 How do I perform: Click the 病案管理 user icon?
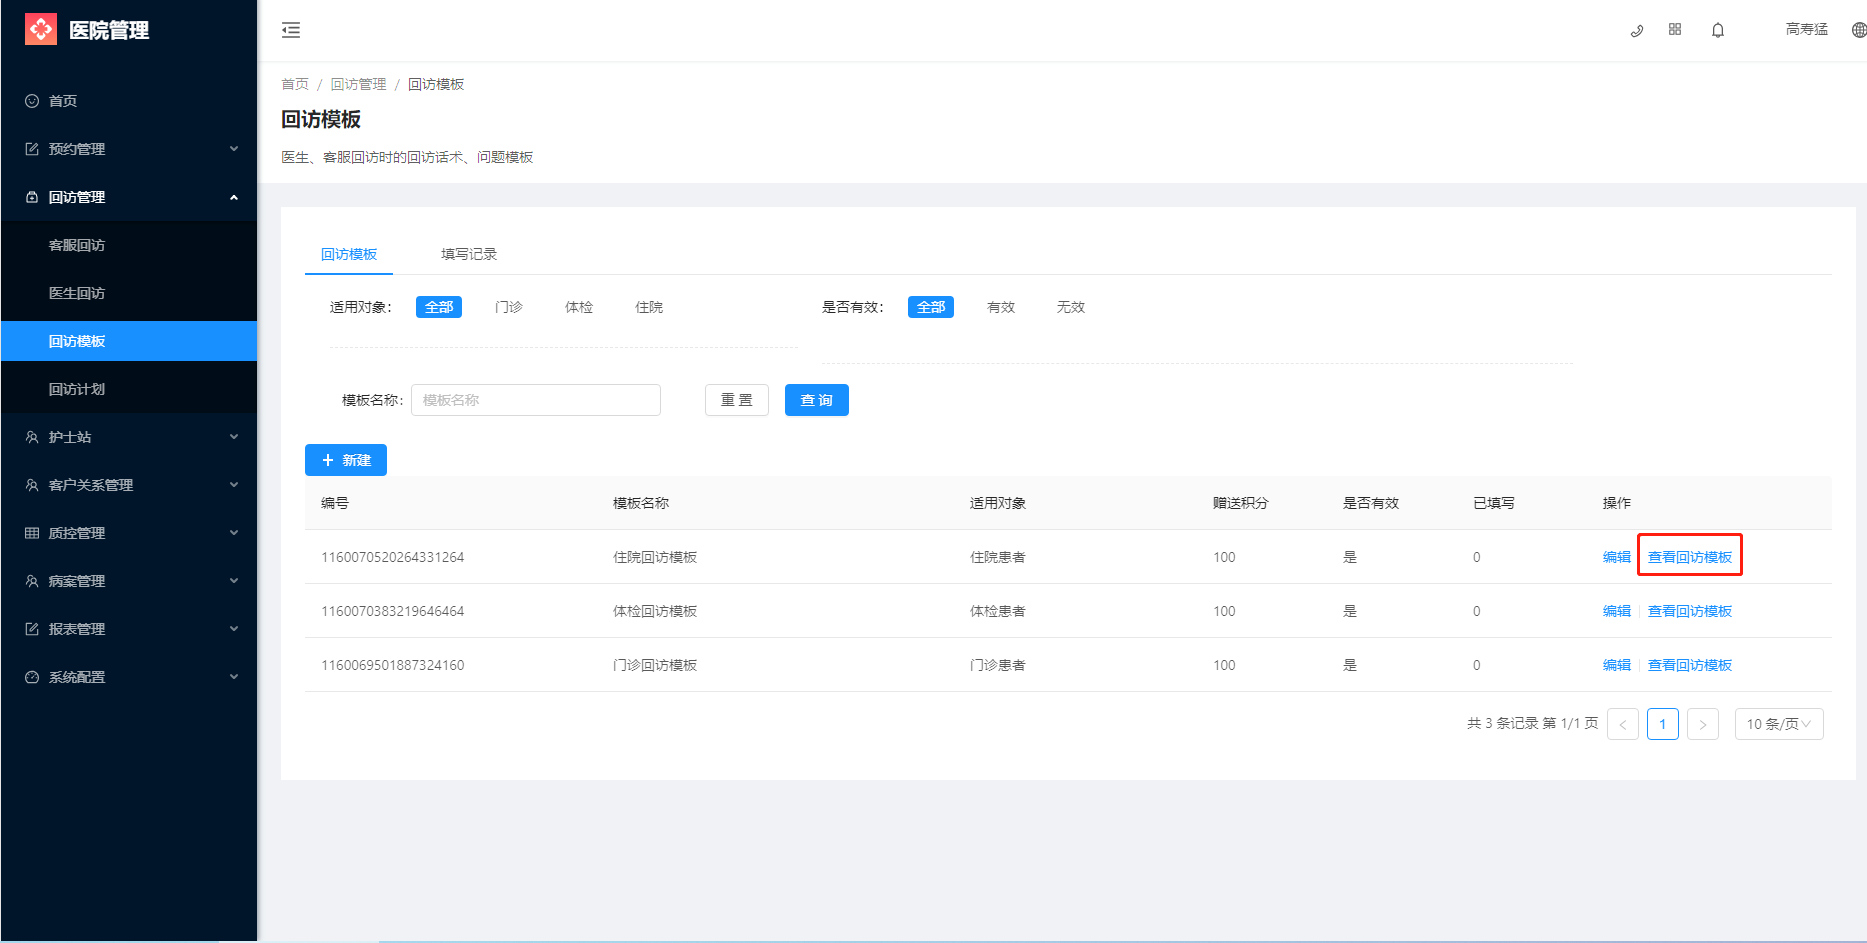click(x=32, y=581)
